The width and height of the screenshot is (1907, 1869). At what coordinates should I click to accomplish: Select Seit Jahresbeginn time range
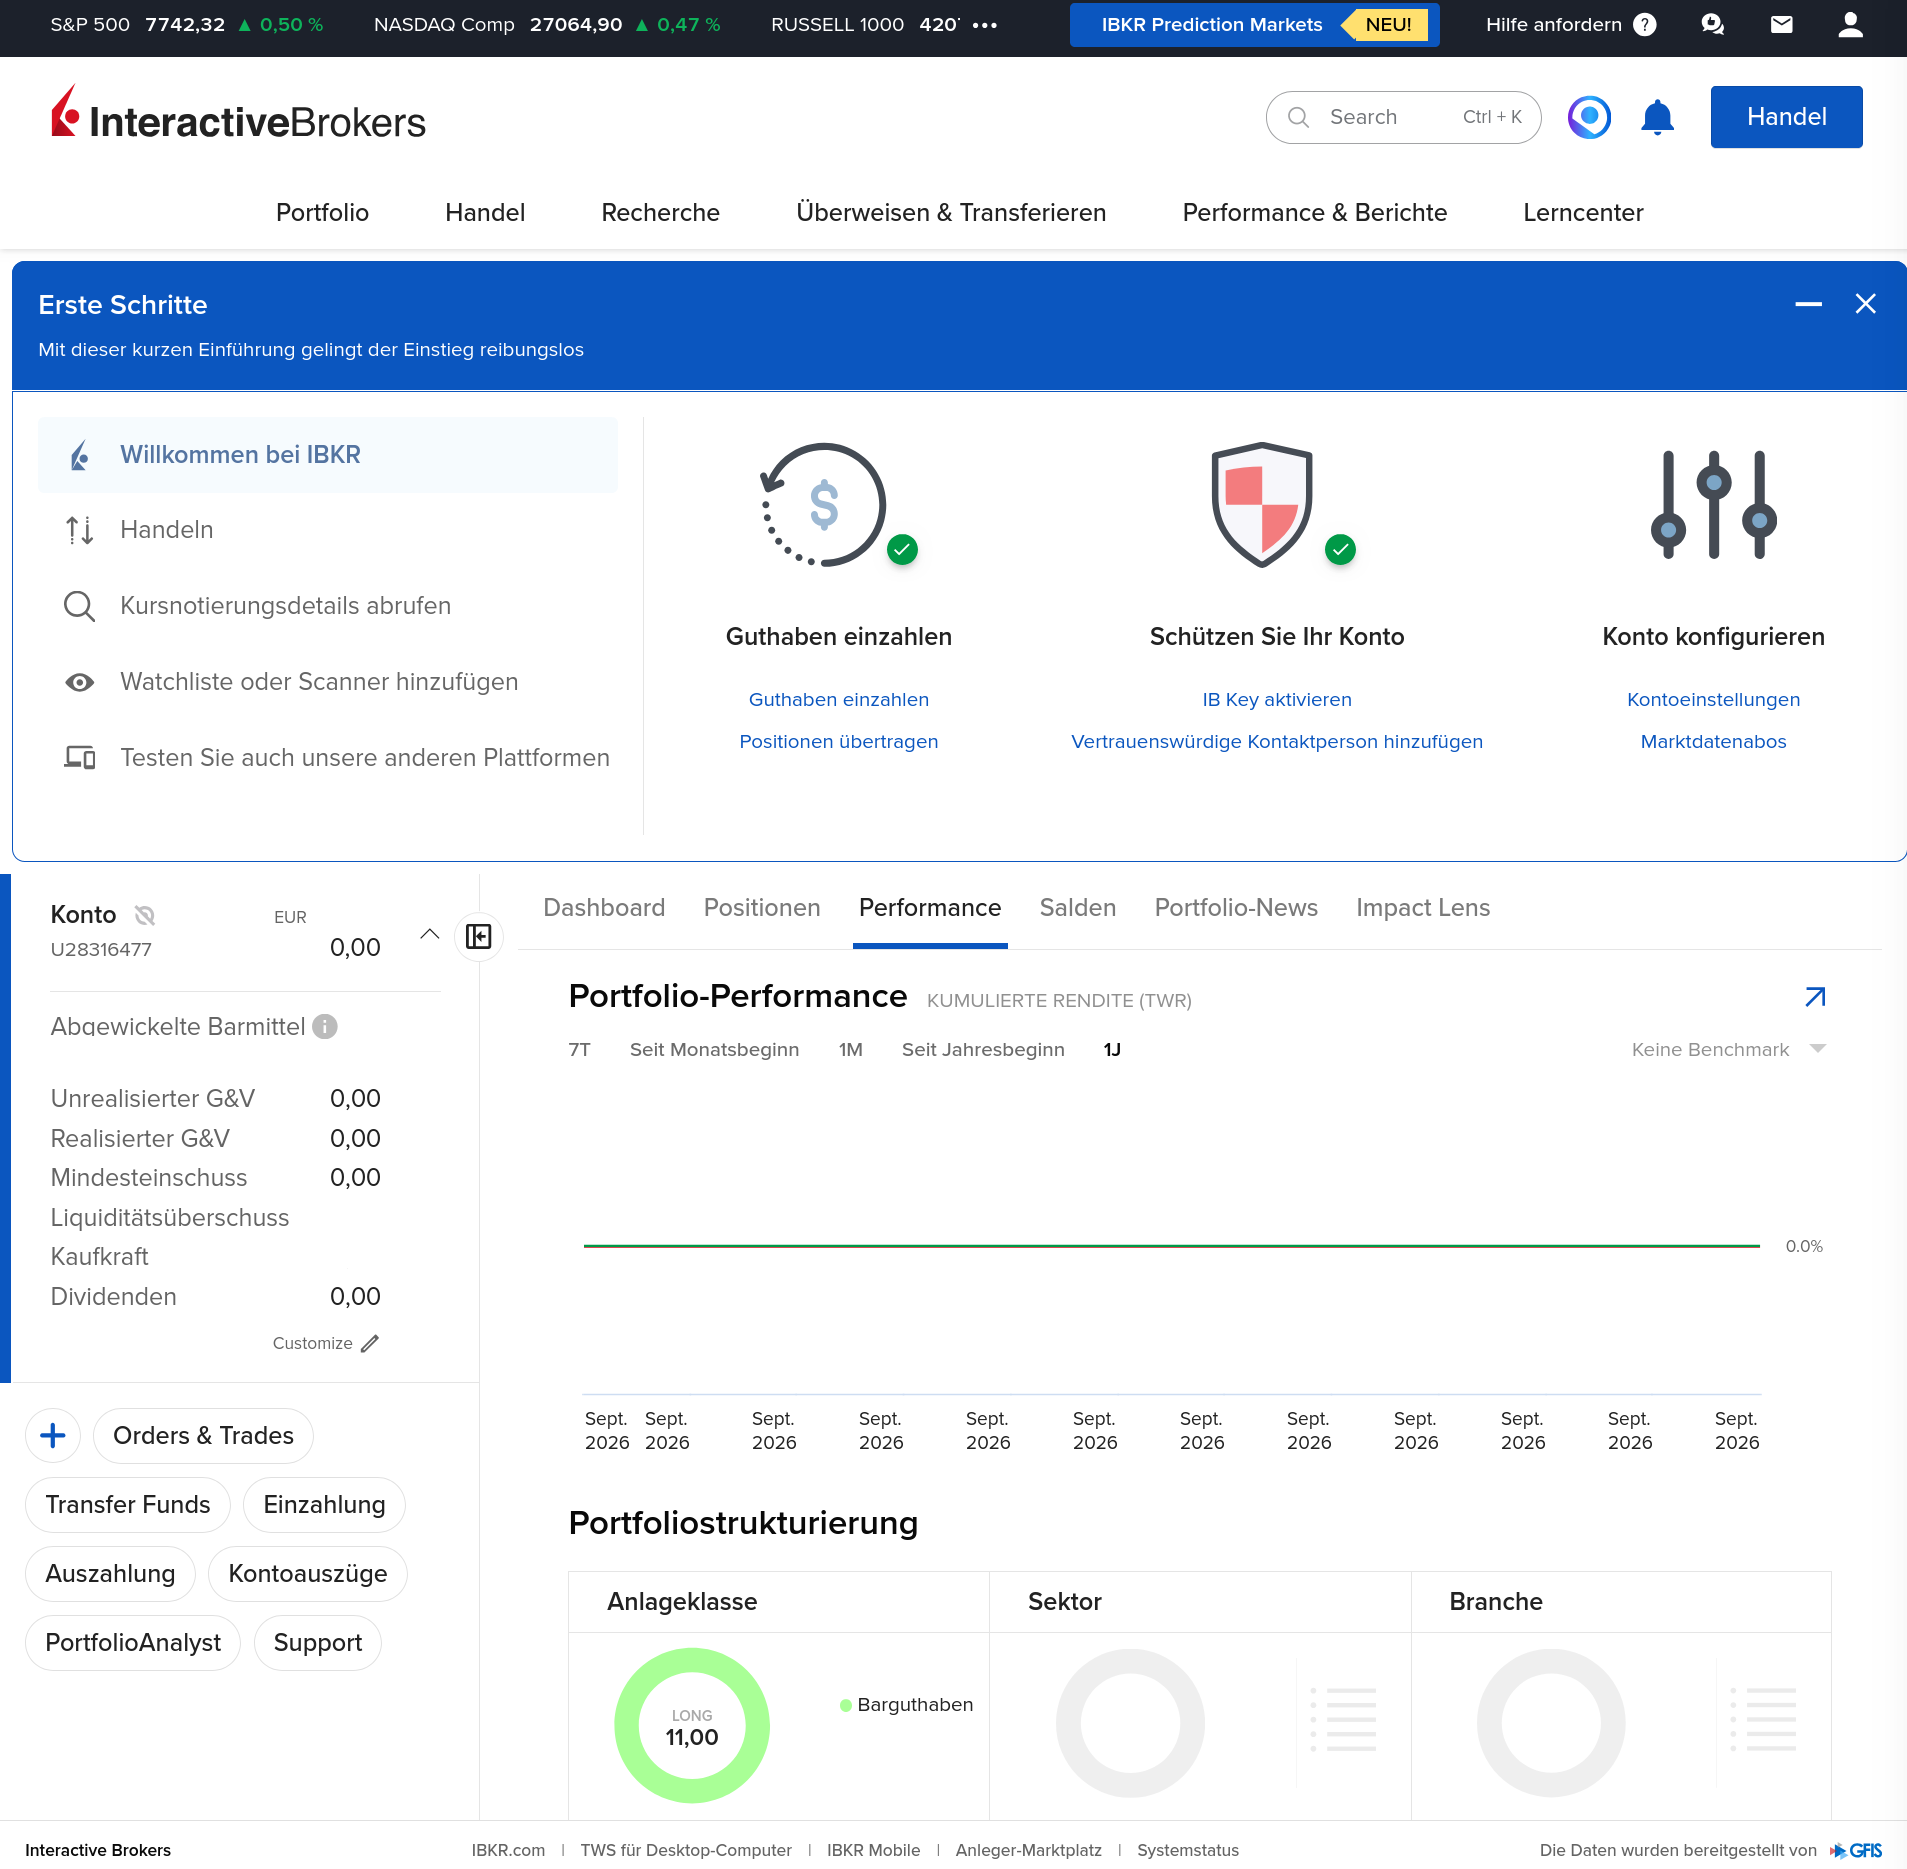coord(983,1050)
